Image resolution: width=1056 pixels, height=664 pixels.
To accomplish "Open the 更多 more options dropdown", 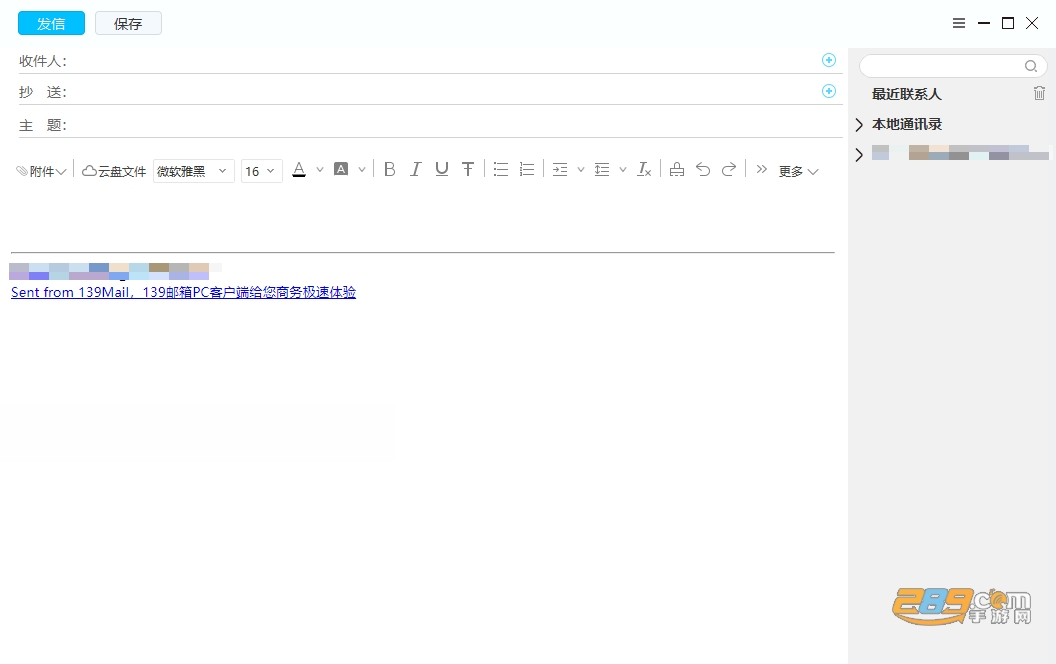I will click(x=798, y=172).
